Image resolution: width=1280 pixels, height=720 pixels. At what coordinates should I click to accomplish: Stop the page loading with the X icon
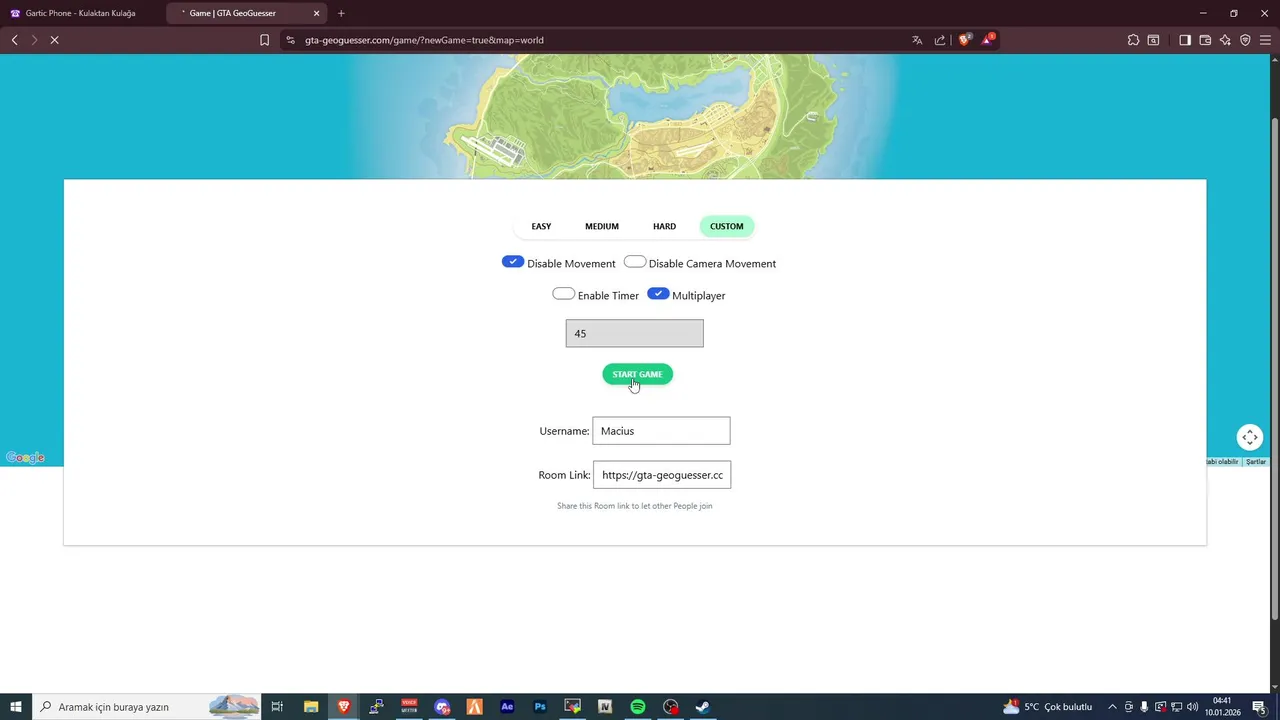click(x=54, y=40)
